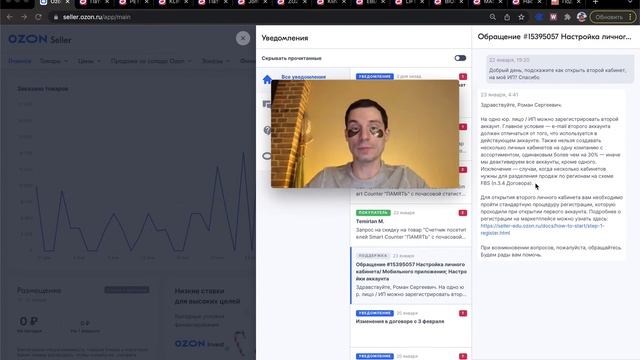
Task: Click the user message 'Добрый день, подскажите...'
Action: [x=560, y=69]
